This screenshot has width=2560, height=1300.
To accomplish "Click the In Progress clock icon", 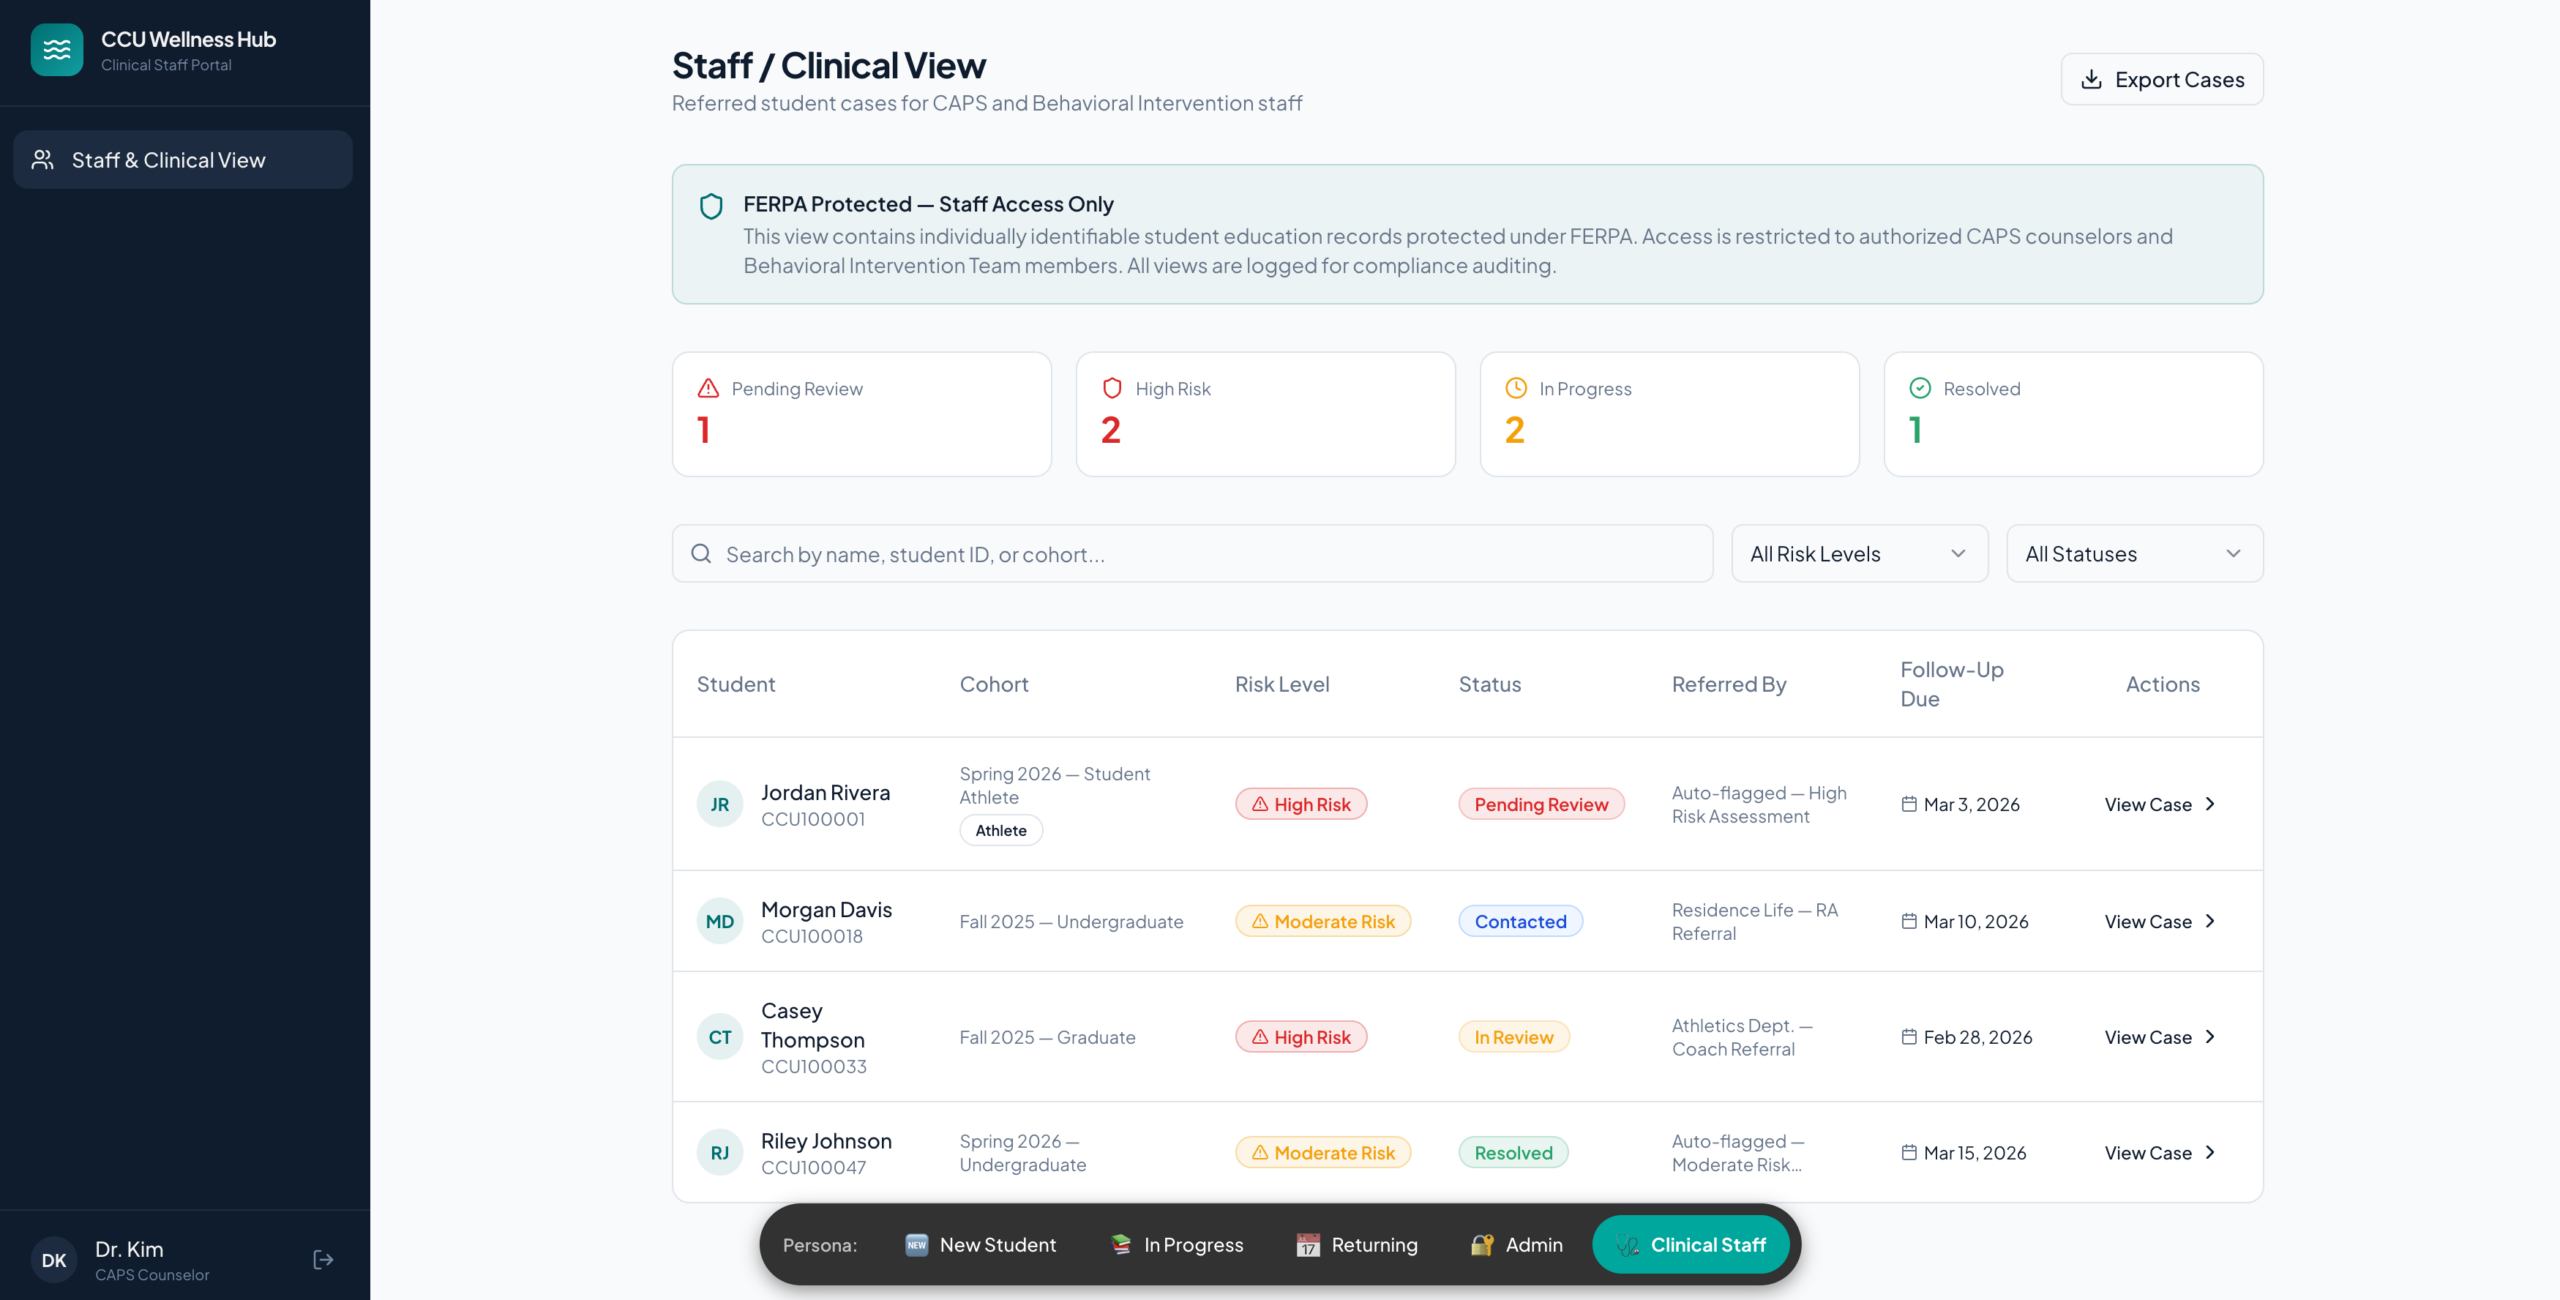I will (1516, 388).
